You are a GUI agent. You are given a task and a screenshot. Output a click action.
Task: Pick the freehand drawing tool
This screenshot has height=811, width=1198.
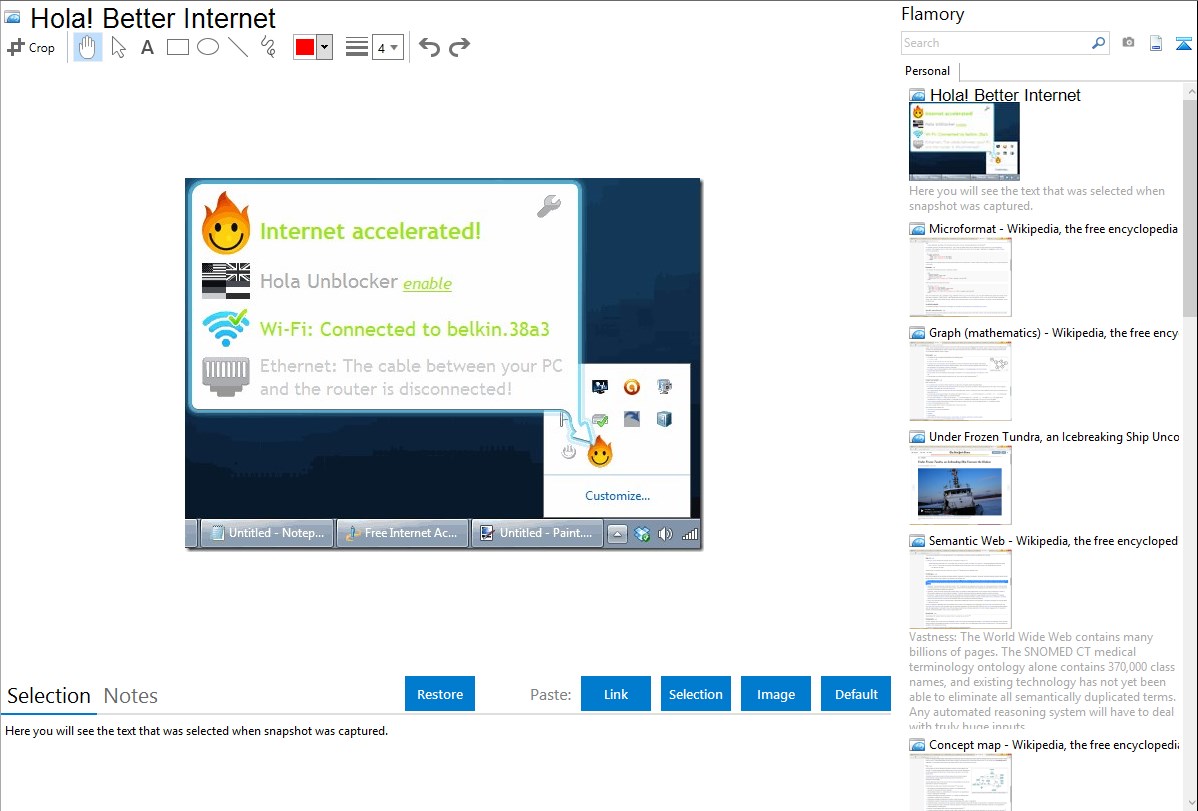tap(268, 47)
